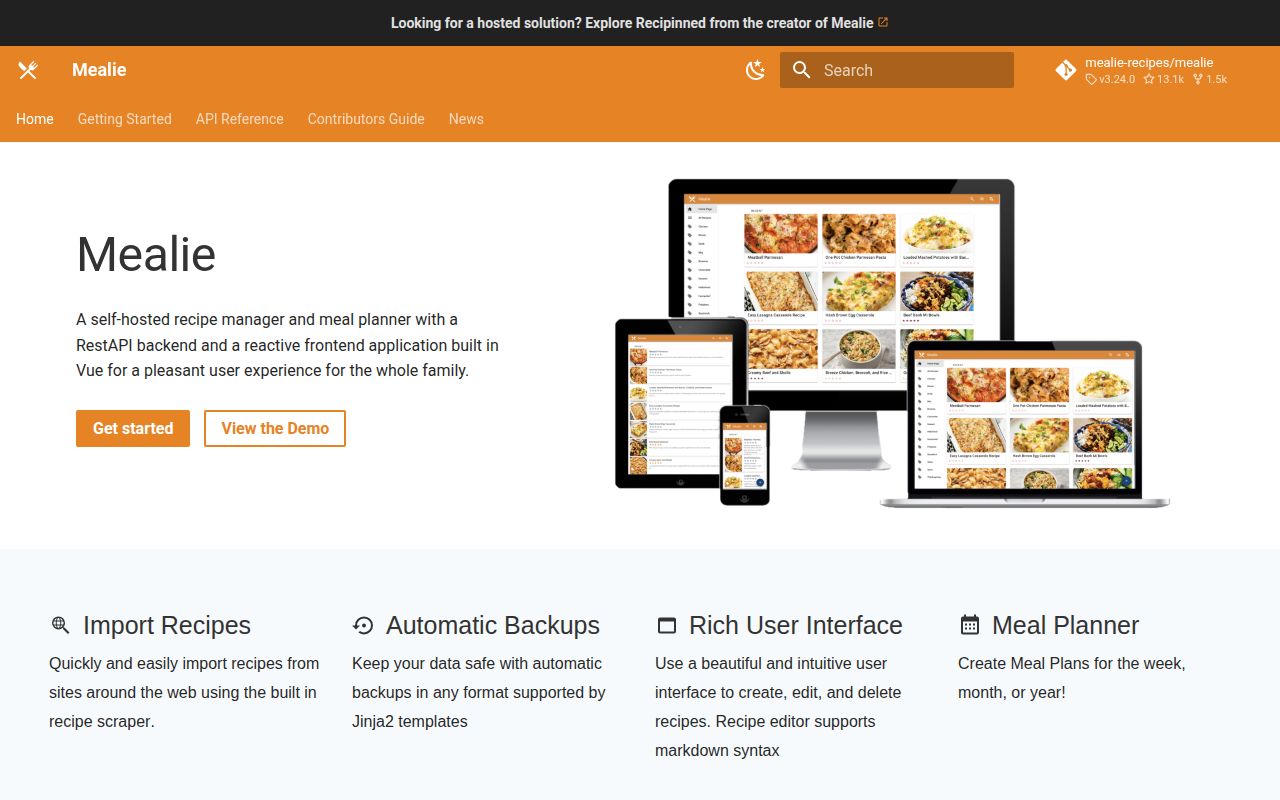The height and width of the screenshot is (800, 1280).
Task: Click the Mealie site title in the header
Action: pyautogui.click(x=99, y=70)
